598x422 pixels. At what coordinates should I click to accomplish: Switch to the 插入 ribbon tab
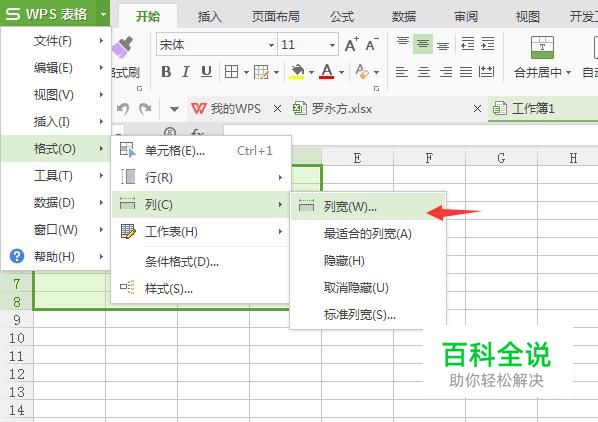(209, 16)
